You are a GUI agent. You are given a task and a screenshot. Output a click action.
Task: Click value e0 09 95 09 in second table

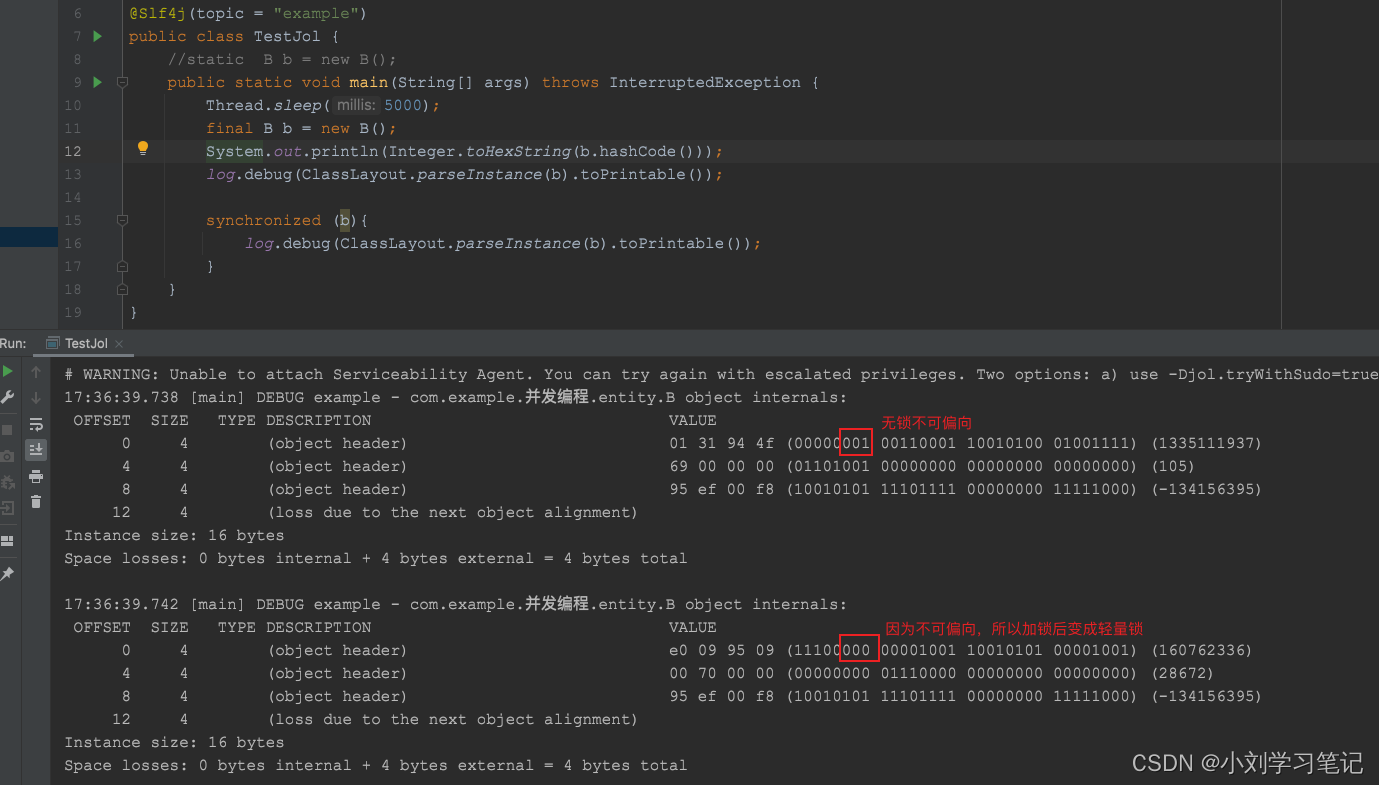pos(721,650)
